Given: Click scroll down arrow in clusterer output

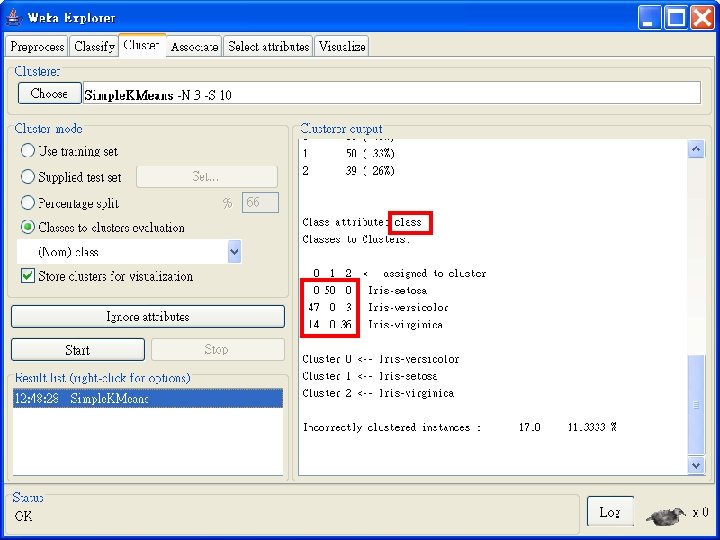Looking at the screenshot, I should click(696, 465).
